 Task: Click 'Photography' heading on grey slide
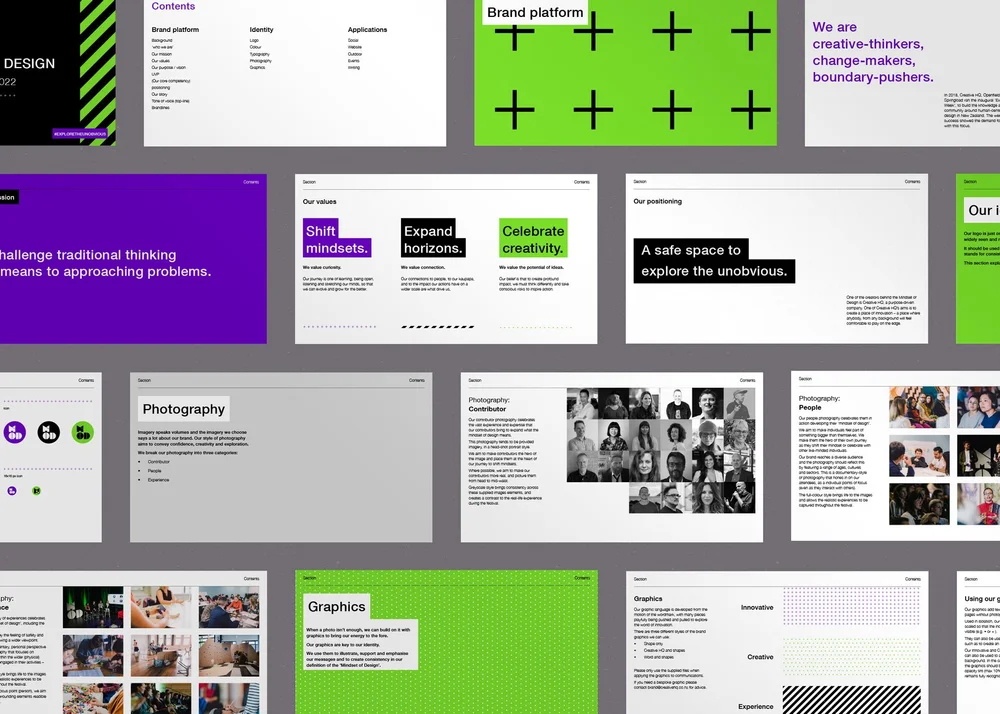[184, 409]
